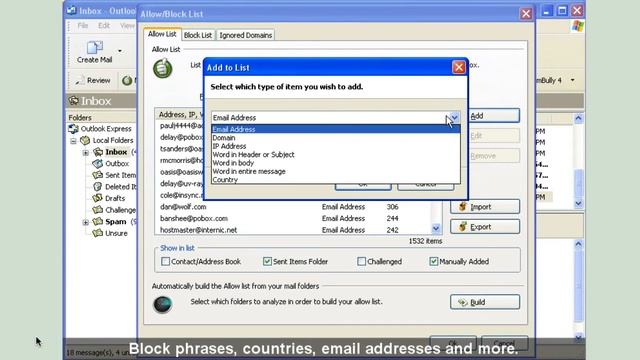Select Email Address in the dropdown list

(x=336, y=129)
